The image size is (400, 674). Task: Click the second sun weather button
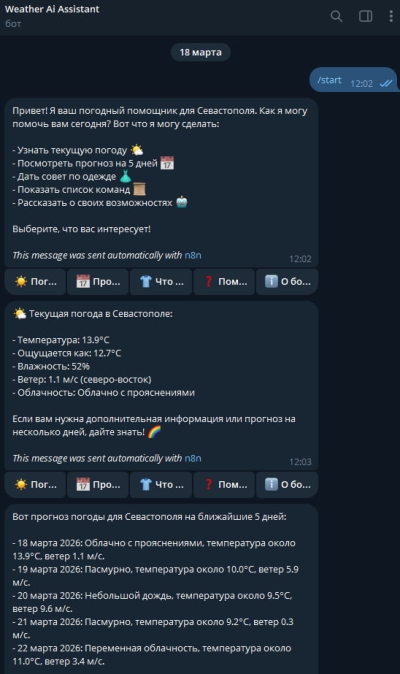[35, 484]
